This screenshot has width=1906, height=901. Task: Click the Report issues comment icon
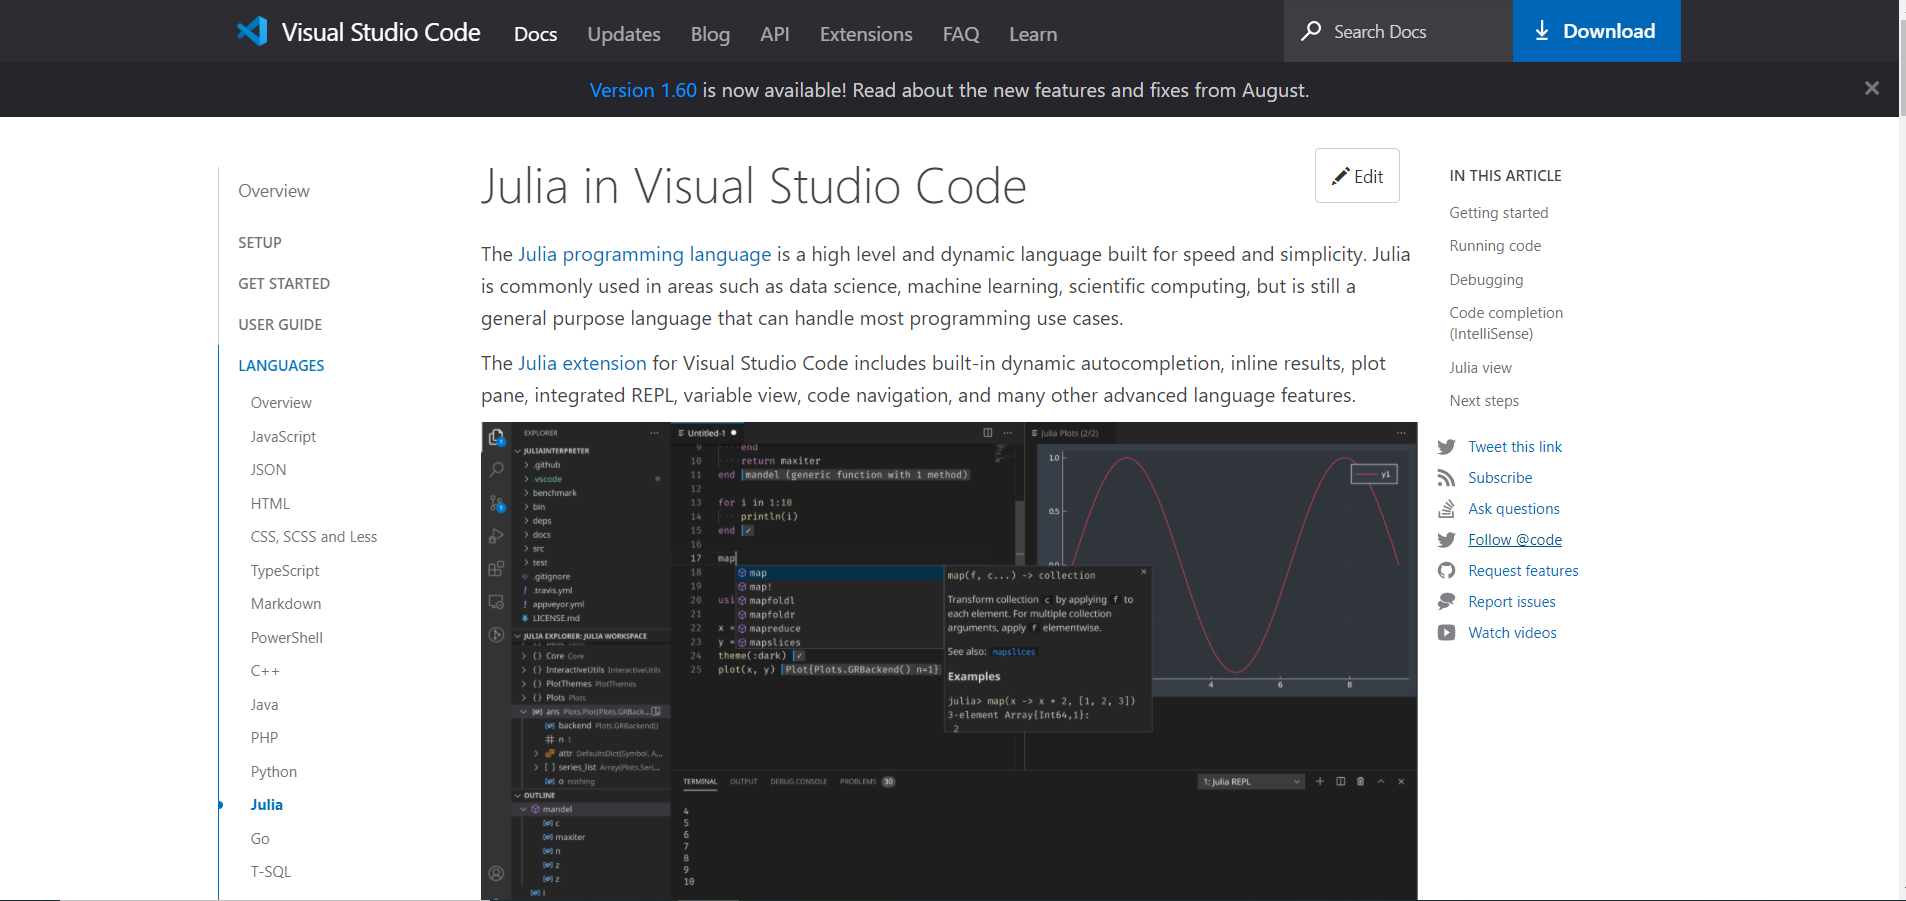[x=1446, y=602]
